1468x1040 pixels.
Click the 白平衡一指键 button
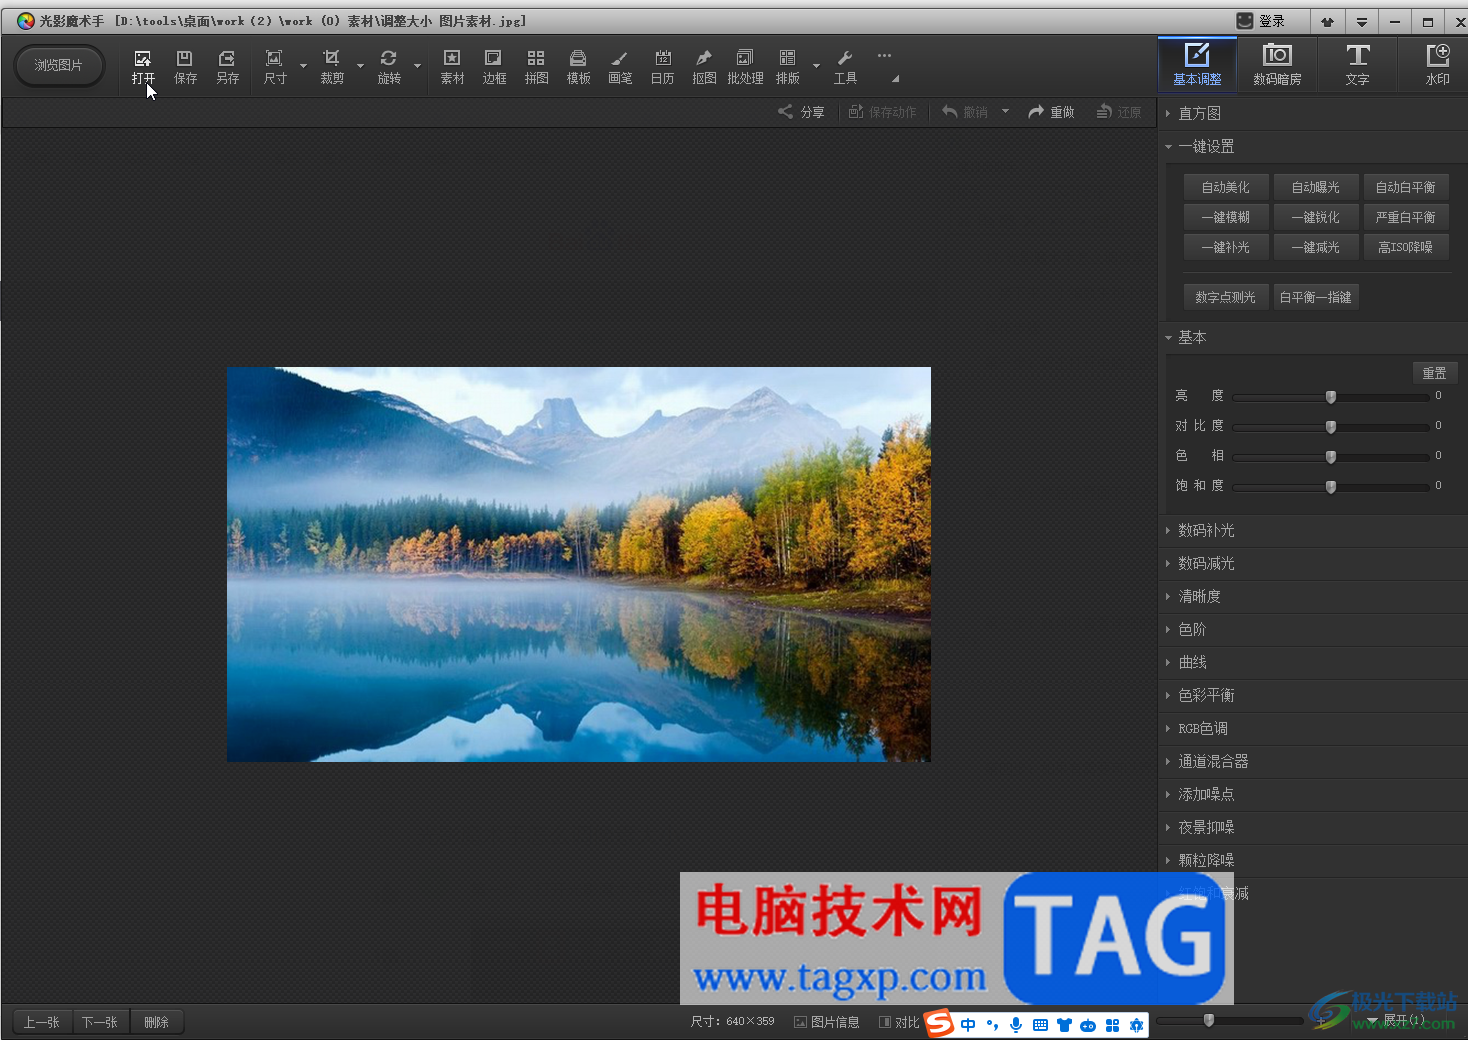(x=1316, y=297)
